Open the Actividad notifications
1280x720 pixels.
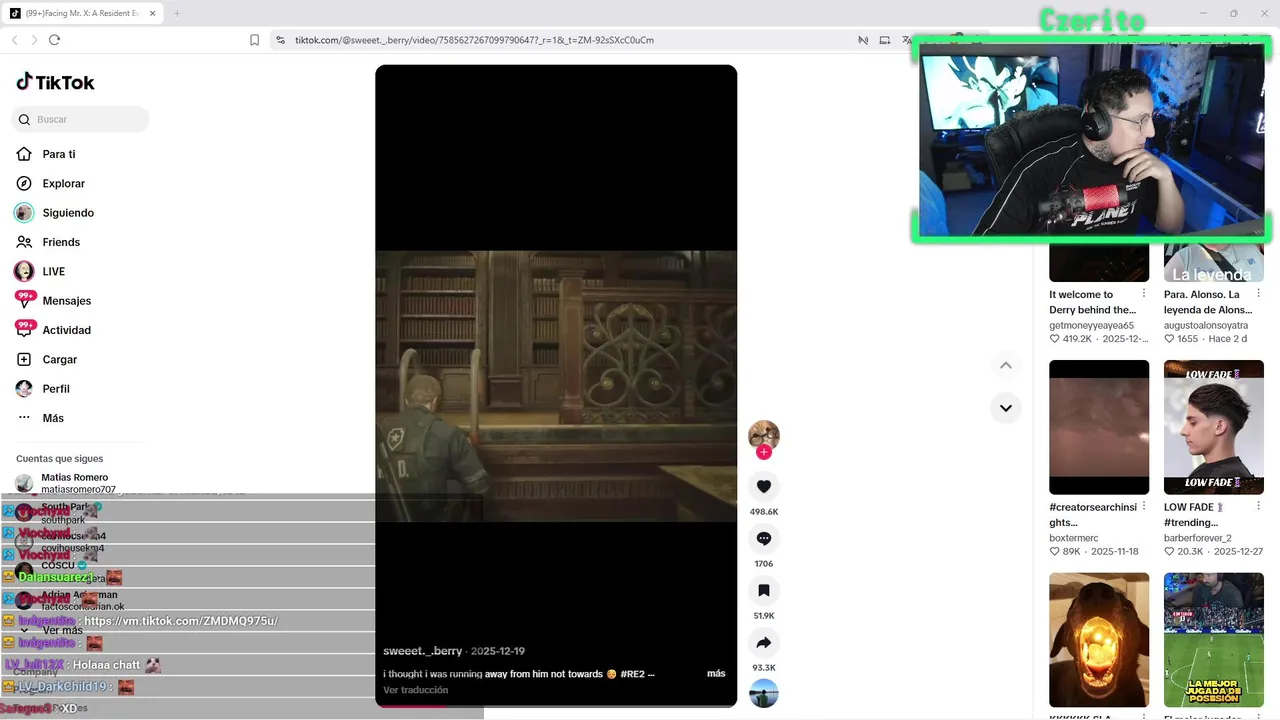pos(67,330)
